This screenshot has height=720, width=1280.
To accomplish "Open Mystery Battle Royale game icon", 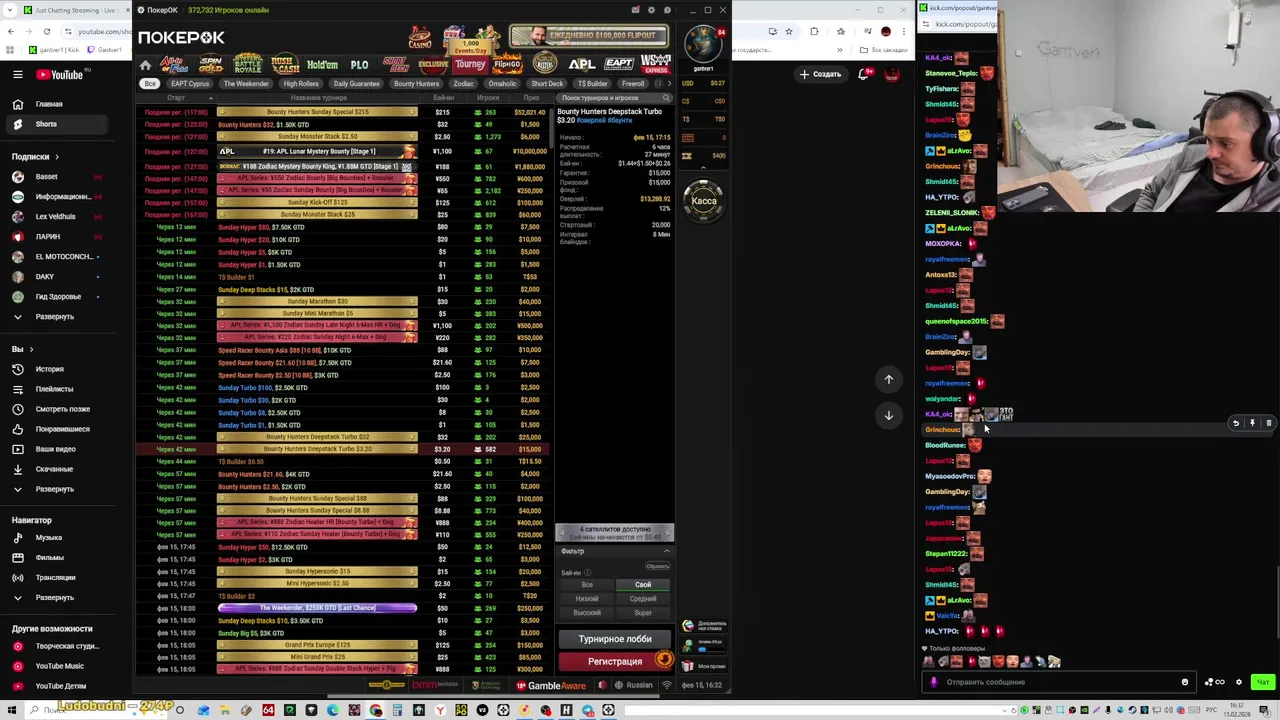I will point(247,65).
